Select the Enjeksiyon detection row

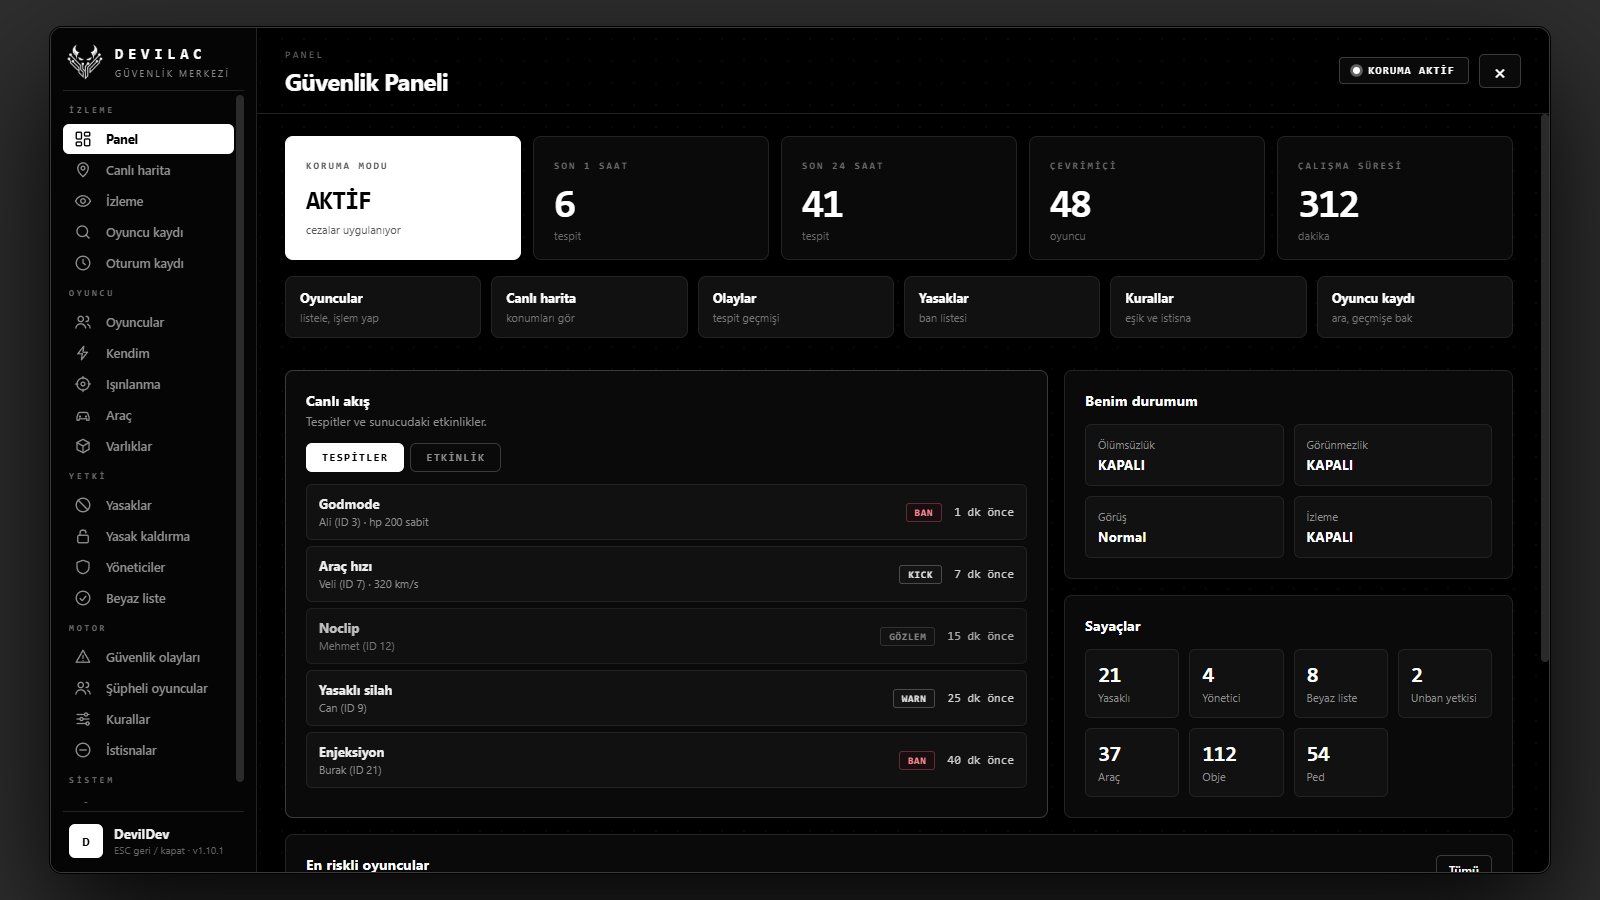tap(666, 760)
